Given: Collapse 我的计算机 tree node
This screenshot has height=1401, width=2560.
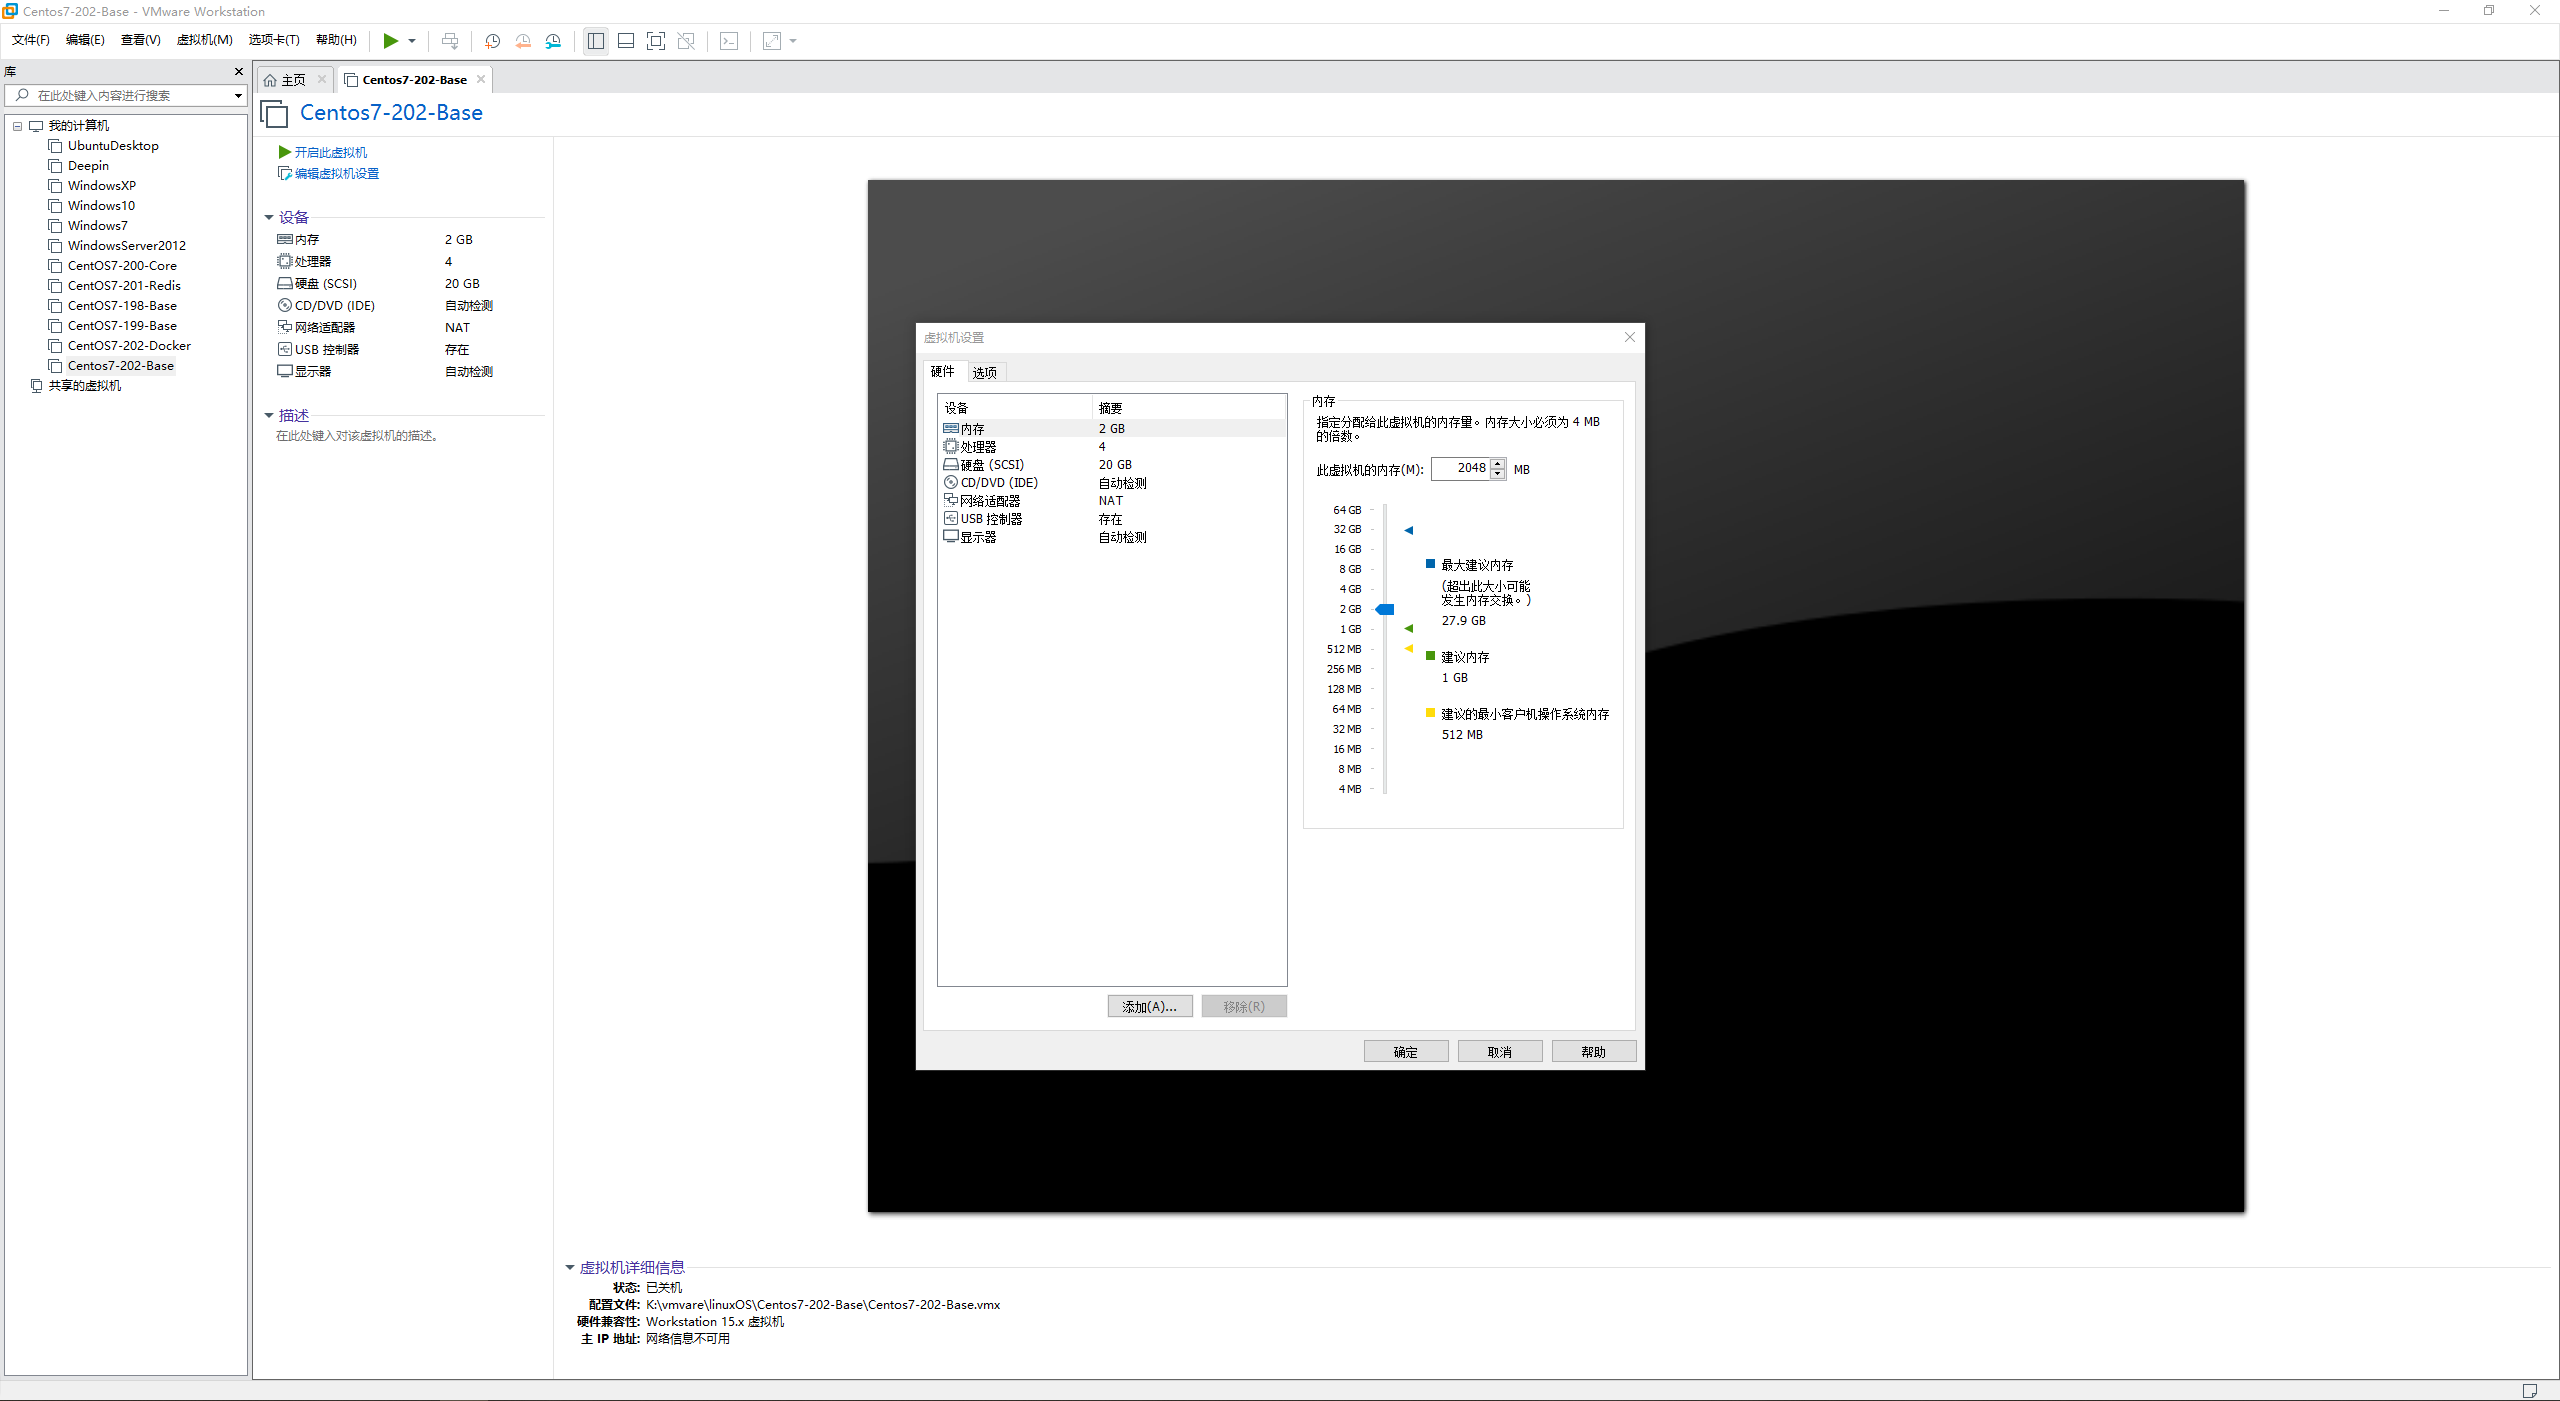Looking at the screenshot, I should click(17, 126).
